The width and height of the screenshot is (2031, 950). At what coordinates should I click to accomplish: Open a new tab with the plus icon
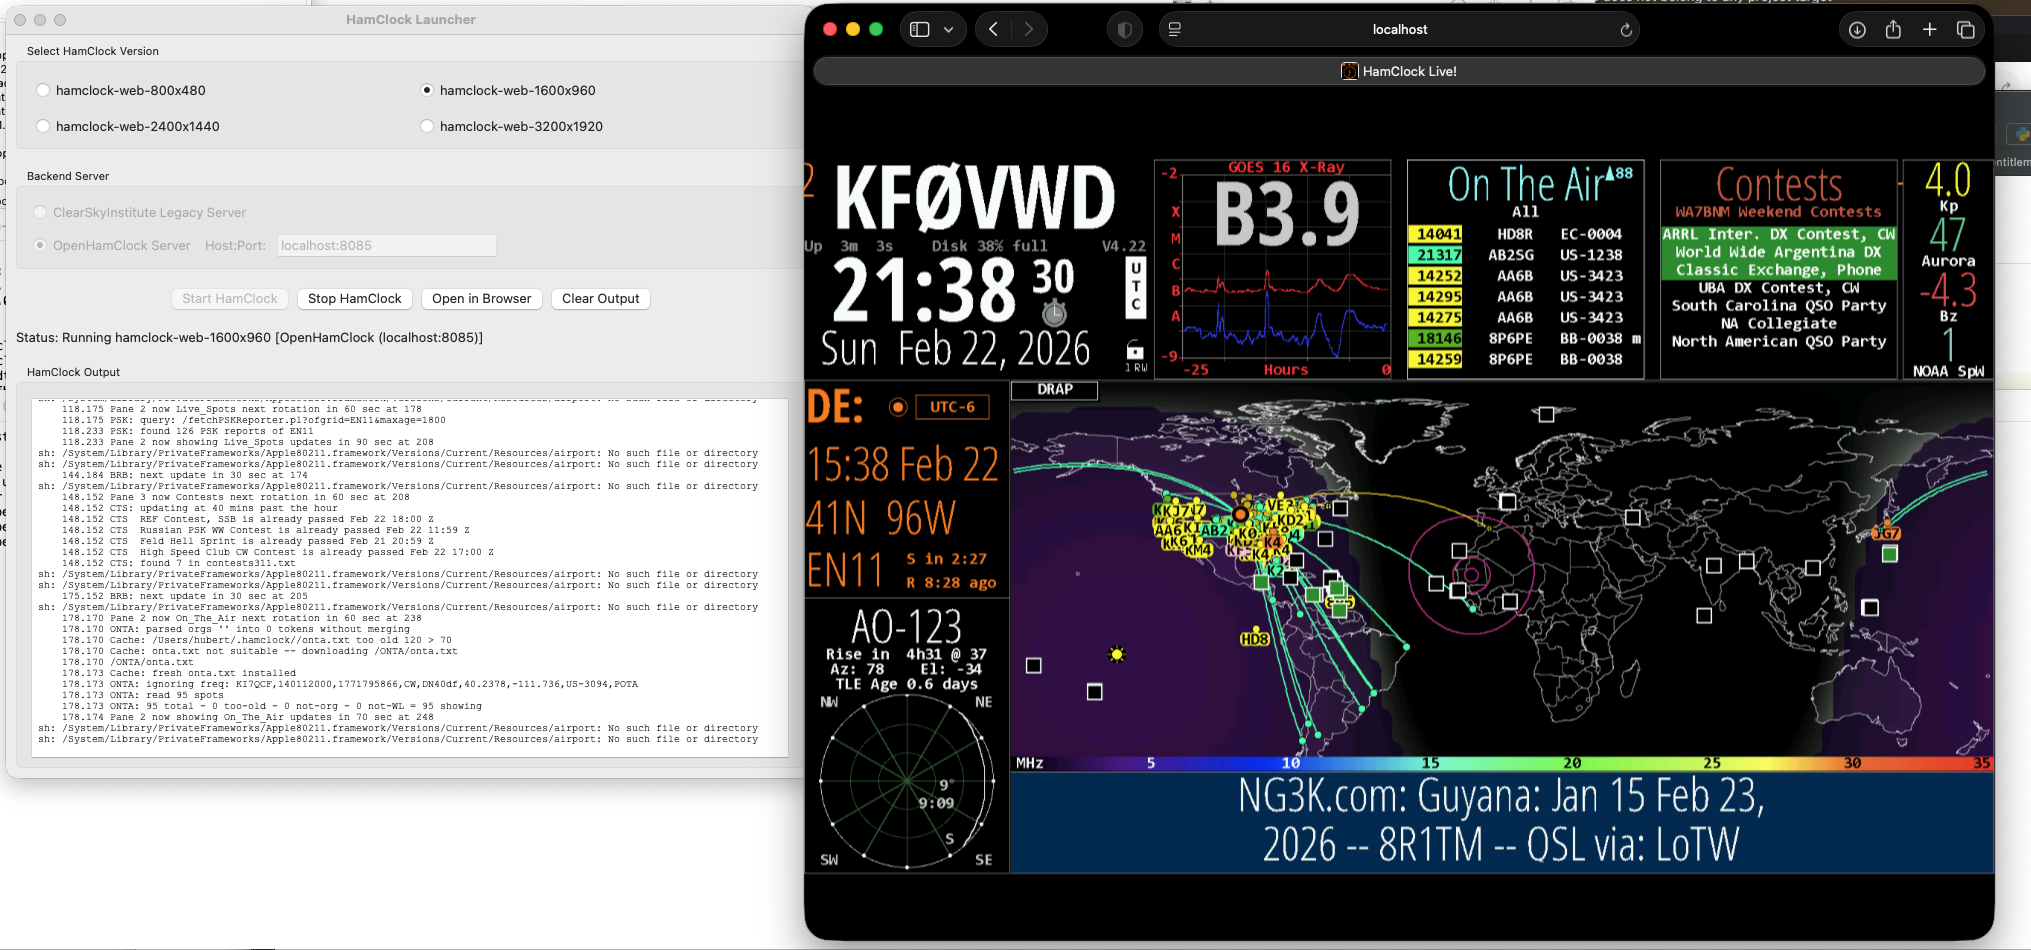click(1929, 30)
